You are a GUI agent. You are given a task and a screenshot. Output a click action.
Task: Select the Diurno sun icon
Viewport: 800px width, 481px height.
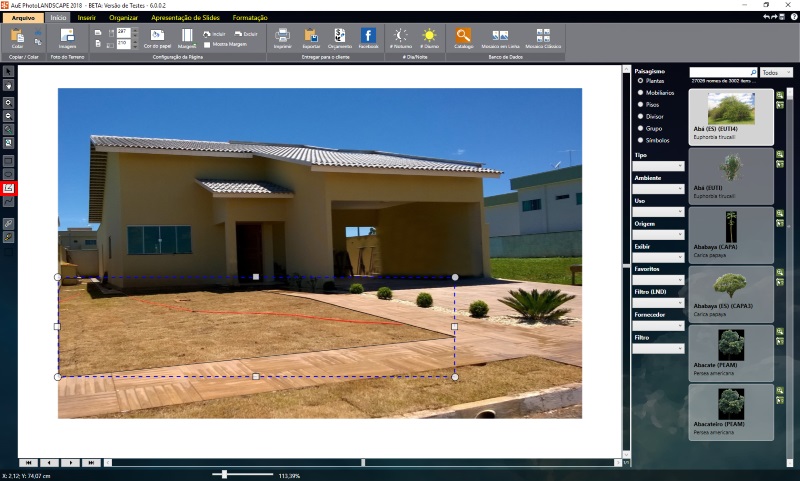point(429,35)
